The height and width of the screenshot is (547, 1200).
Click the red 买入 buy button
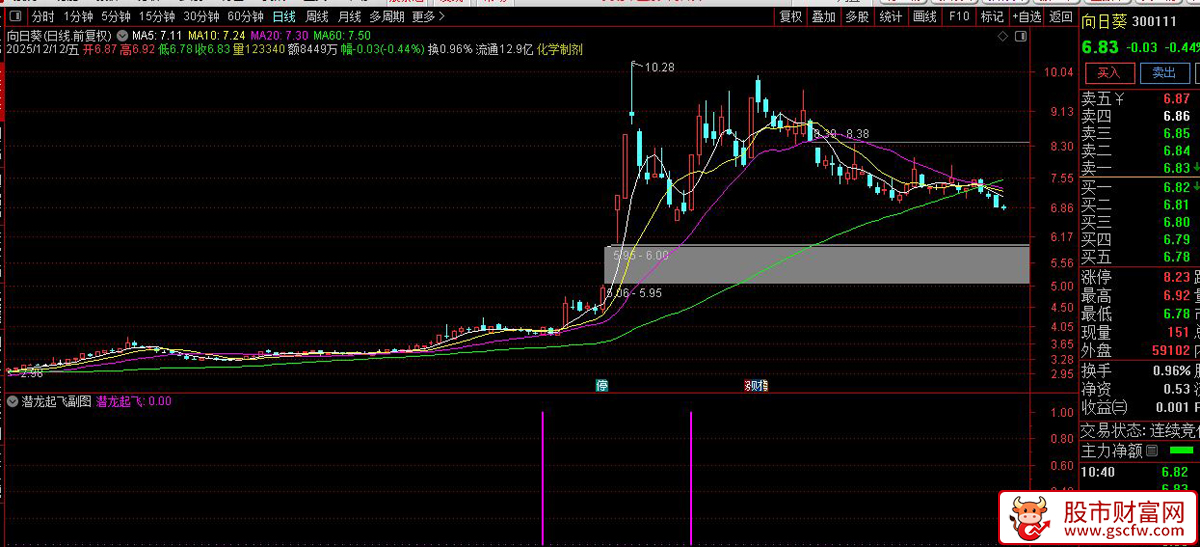point(1109,72)
